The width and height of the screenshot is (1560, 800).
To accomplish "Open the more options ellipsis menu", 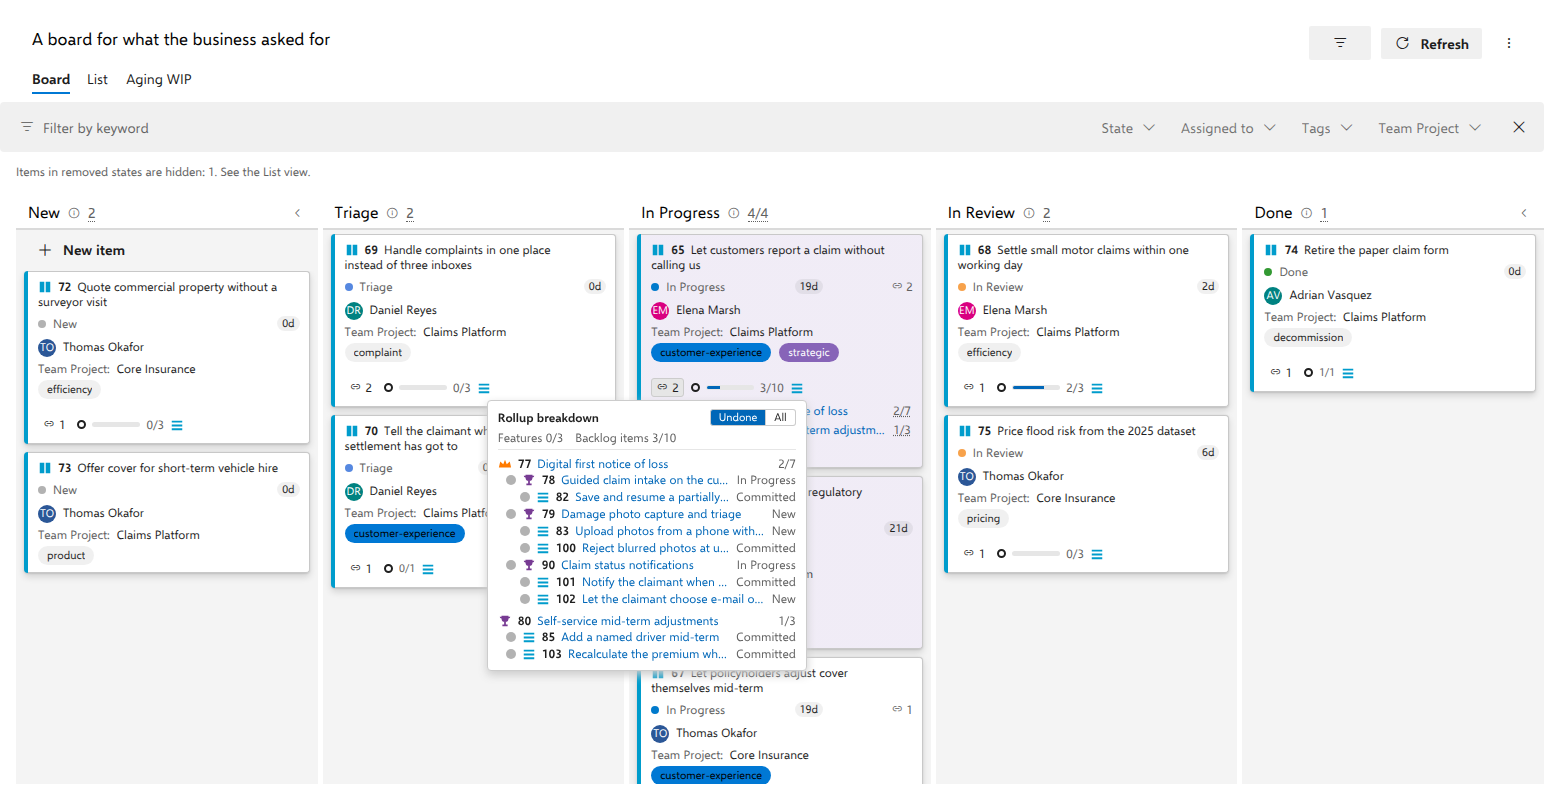I will pos(1509,43).
